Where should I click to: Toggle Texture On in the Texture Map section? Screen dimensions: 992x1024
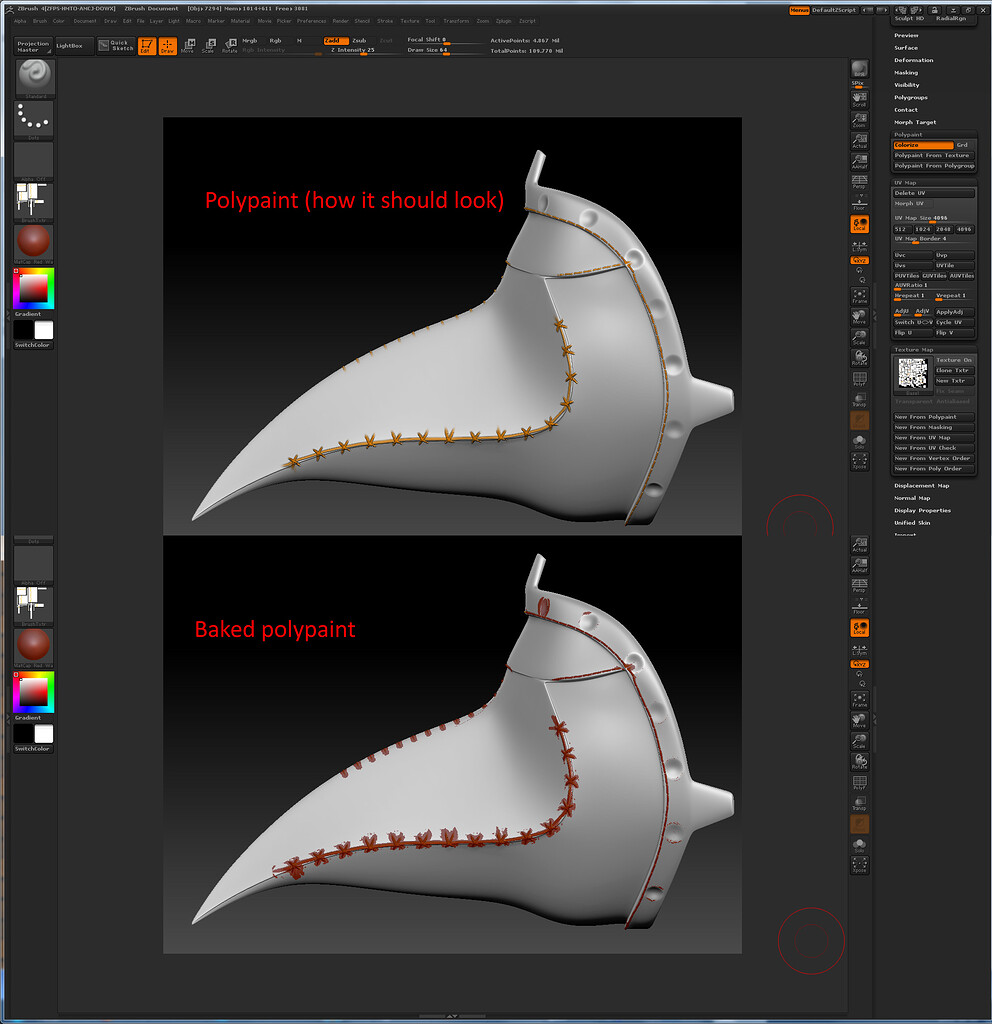click(x=956, y=359)
